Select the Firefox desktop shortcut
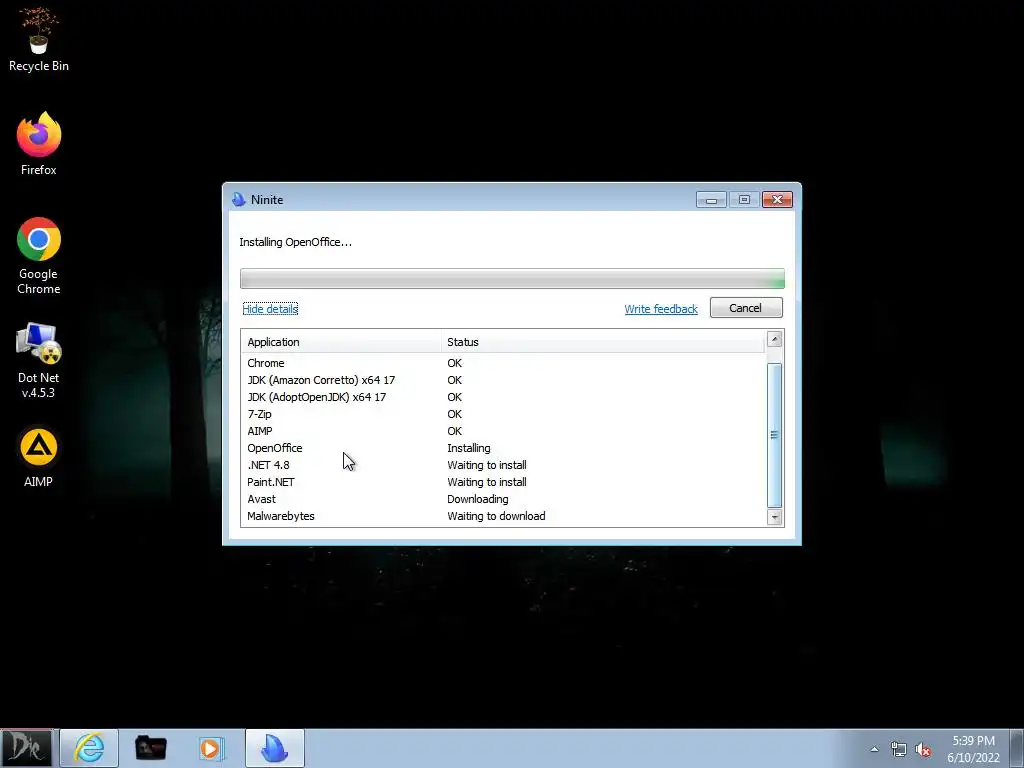Viewport: 1024px width, 768px height. [x=39, y=144]
